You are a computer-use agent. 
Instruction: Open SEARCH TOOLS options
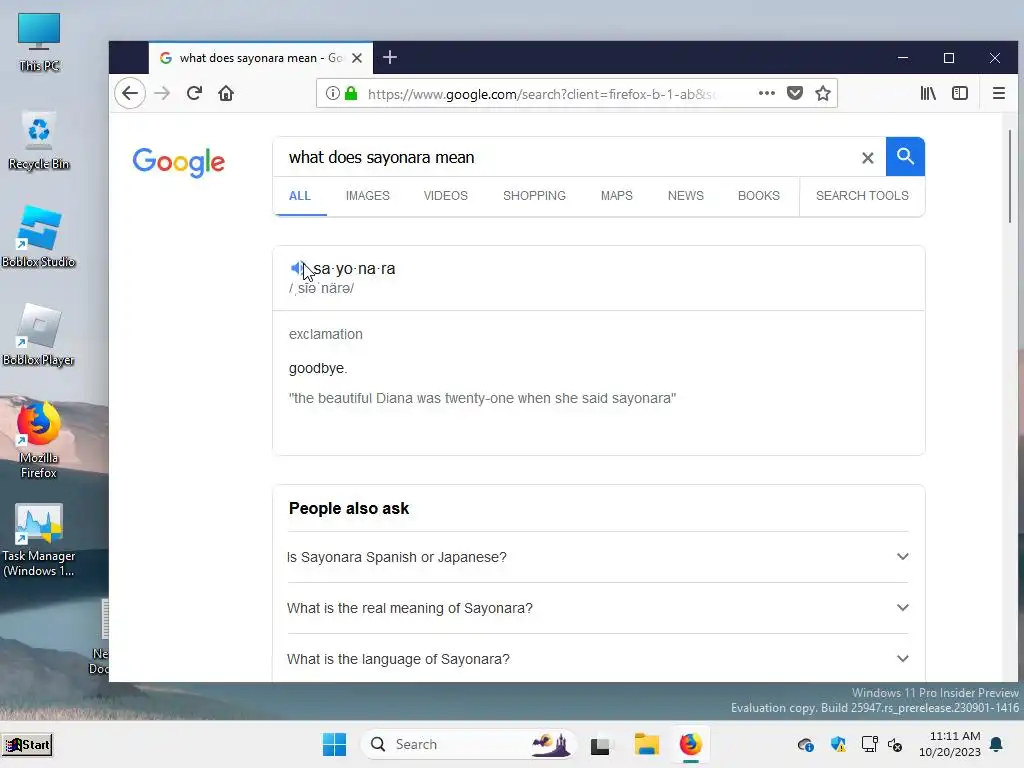tap(862, 196)
